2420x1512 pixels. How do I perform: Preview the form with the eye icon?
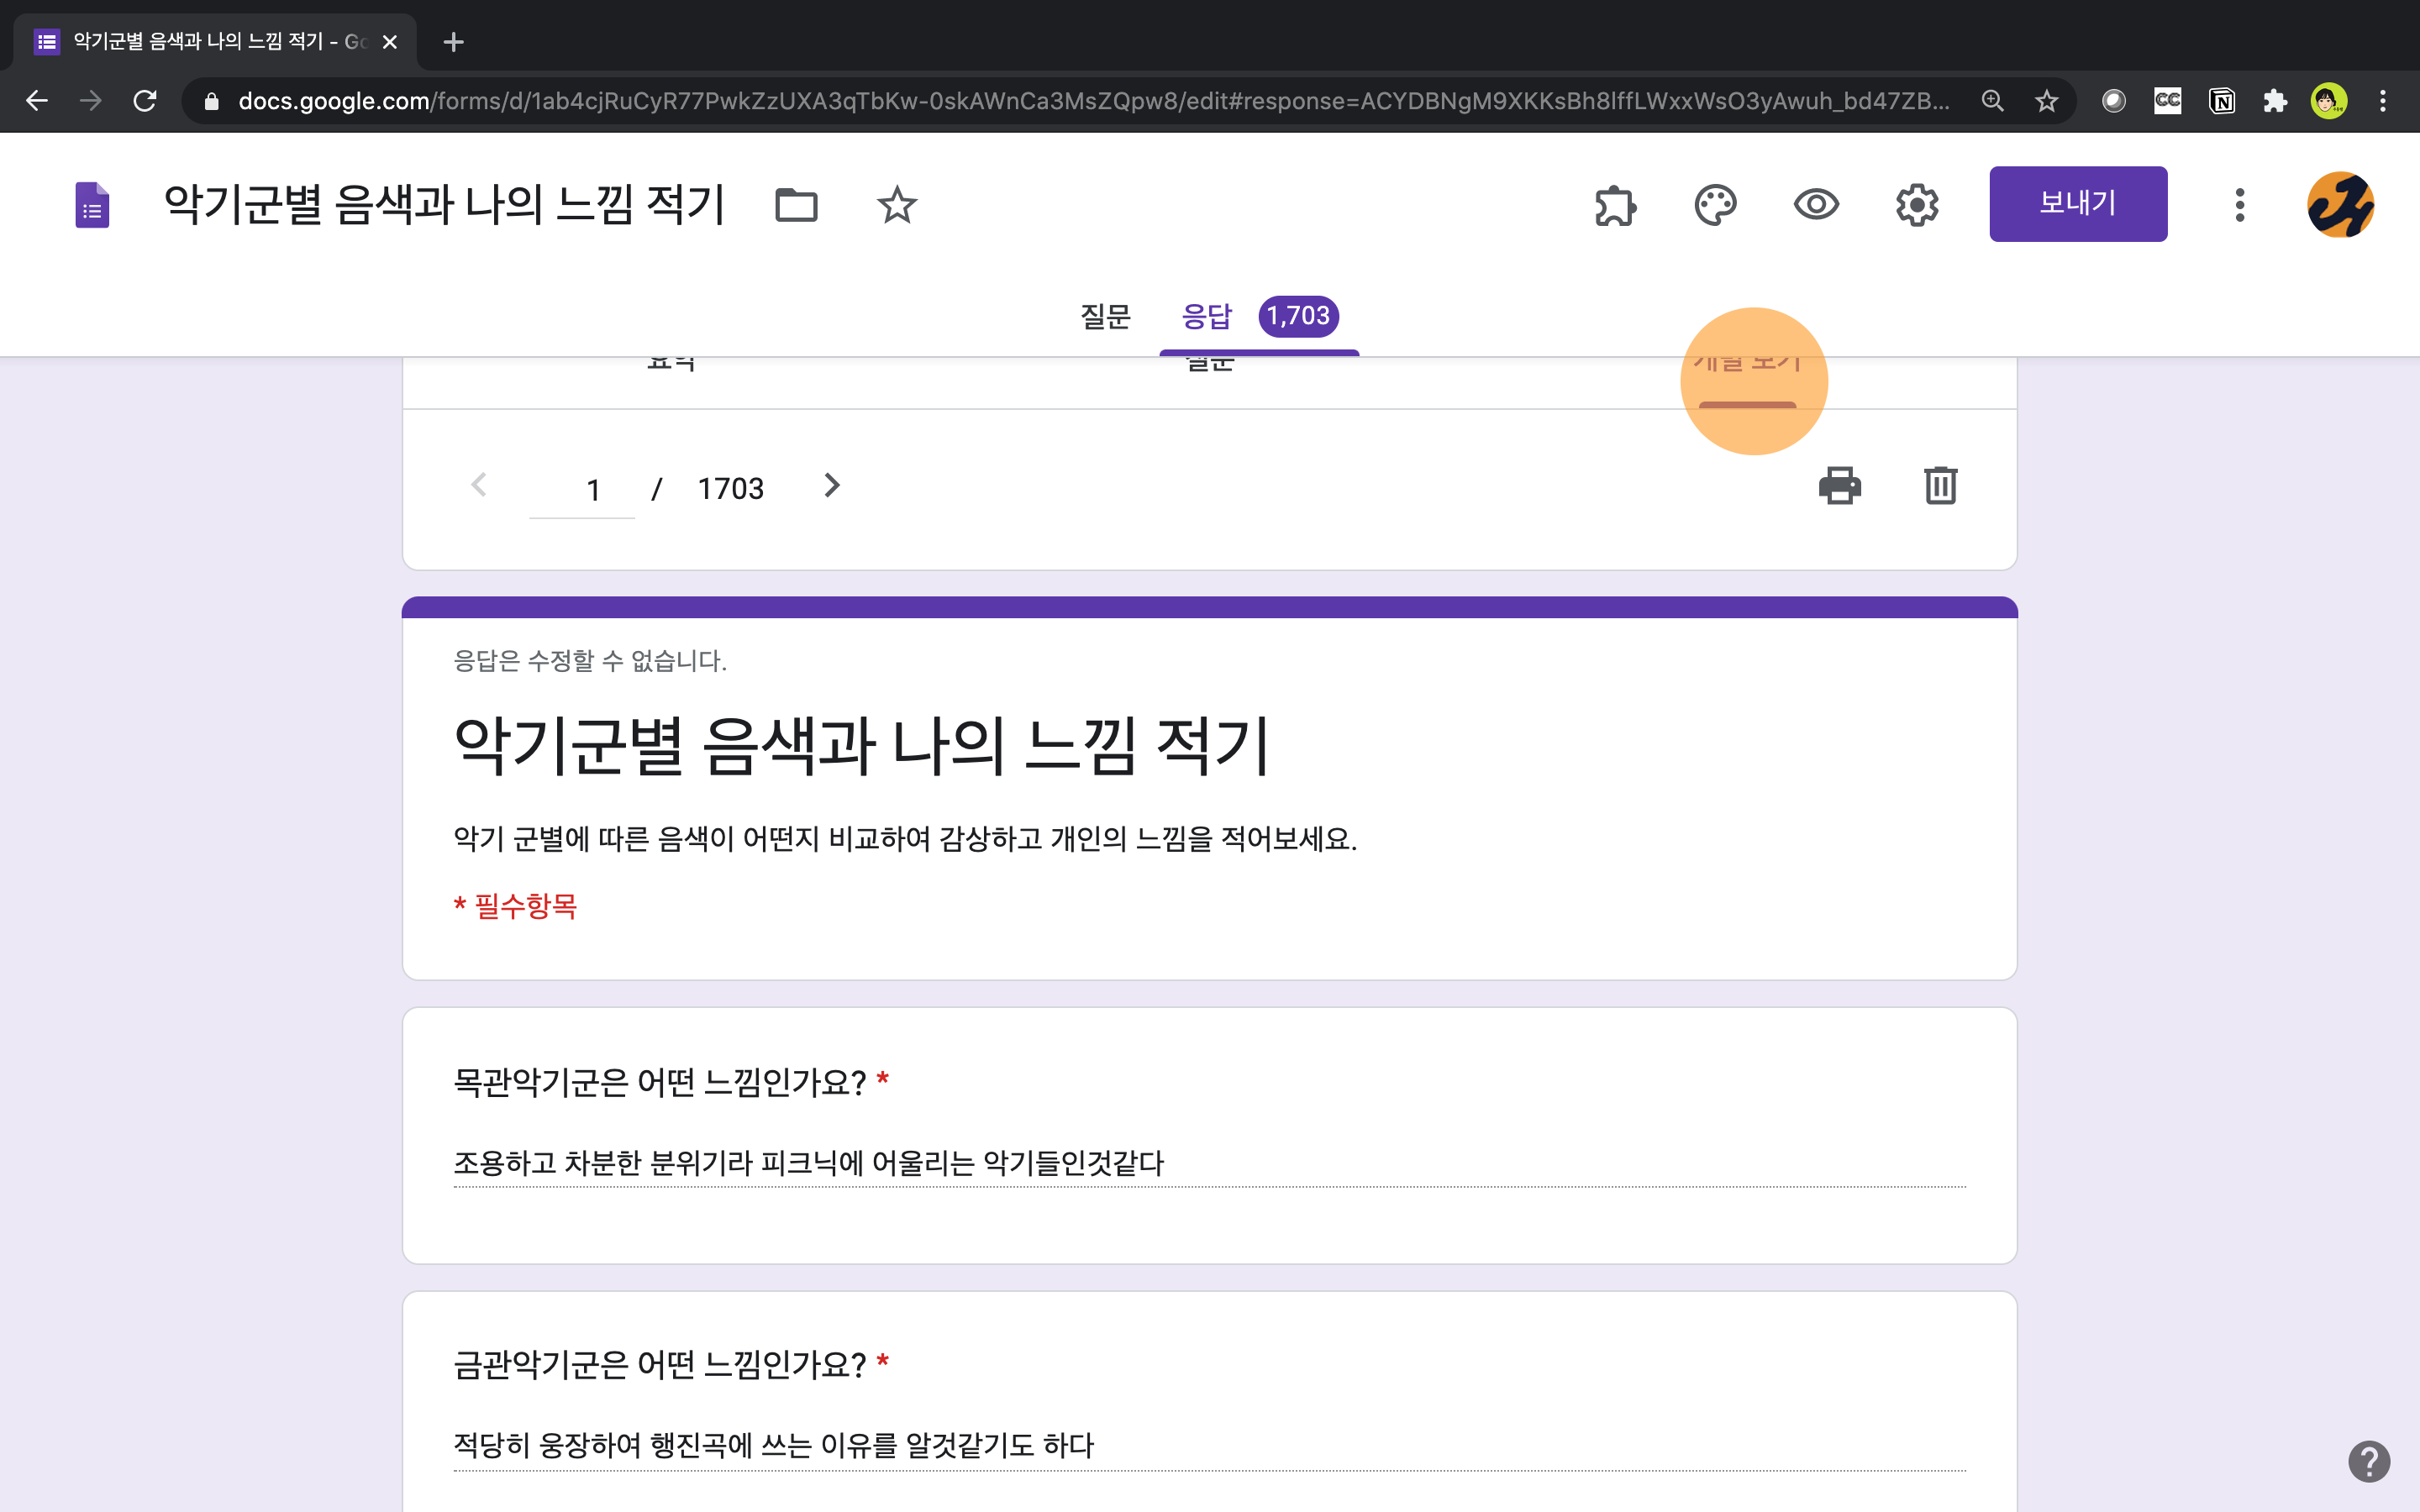pyautogui.click(x=1815, y=205)
